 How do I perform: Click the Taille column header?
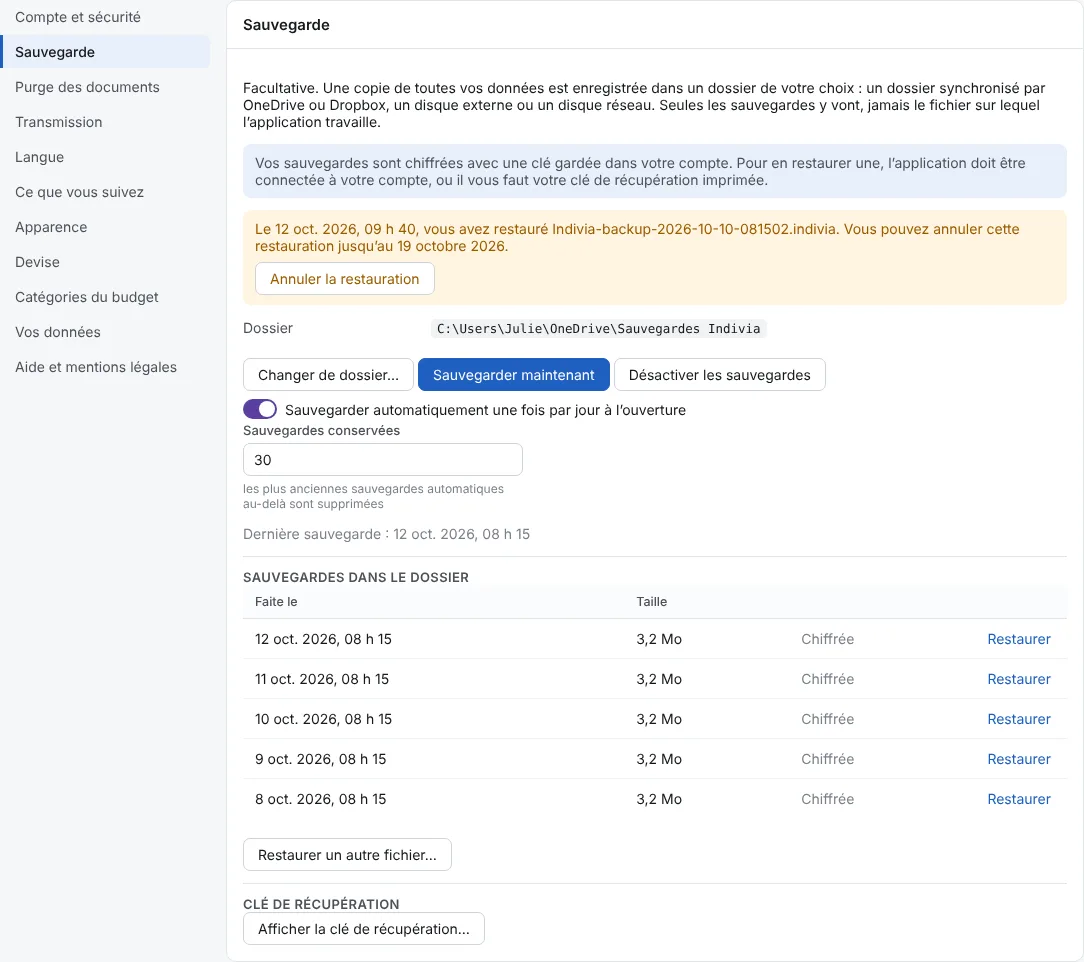pyautogui.click(x=652, y=602)
